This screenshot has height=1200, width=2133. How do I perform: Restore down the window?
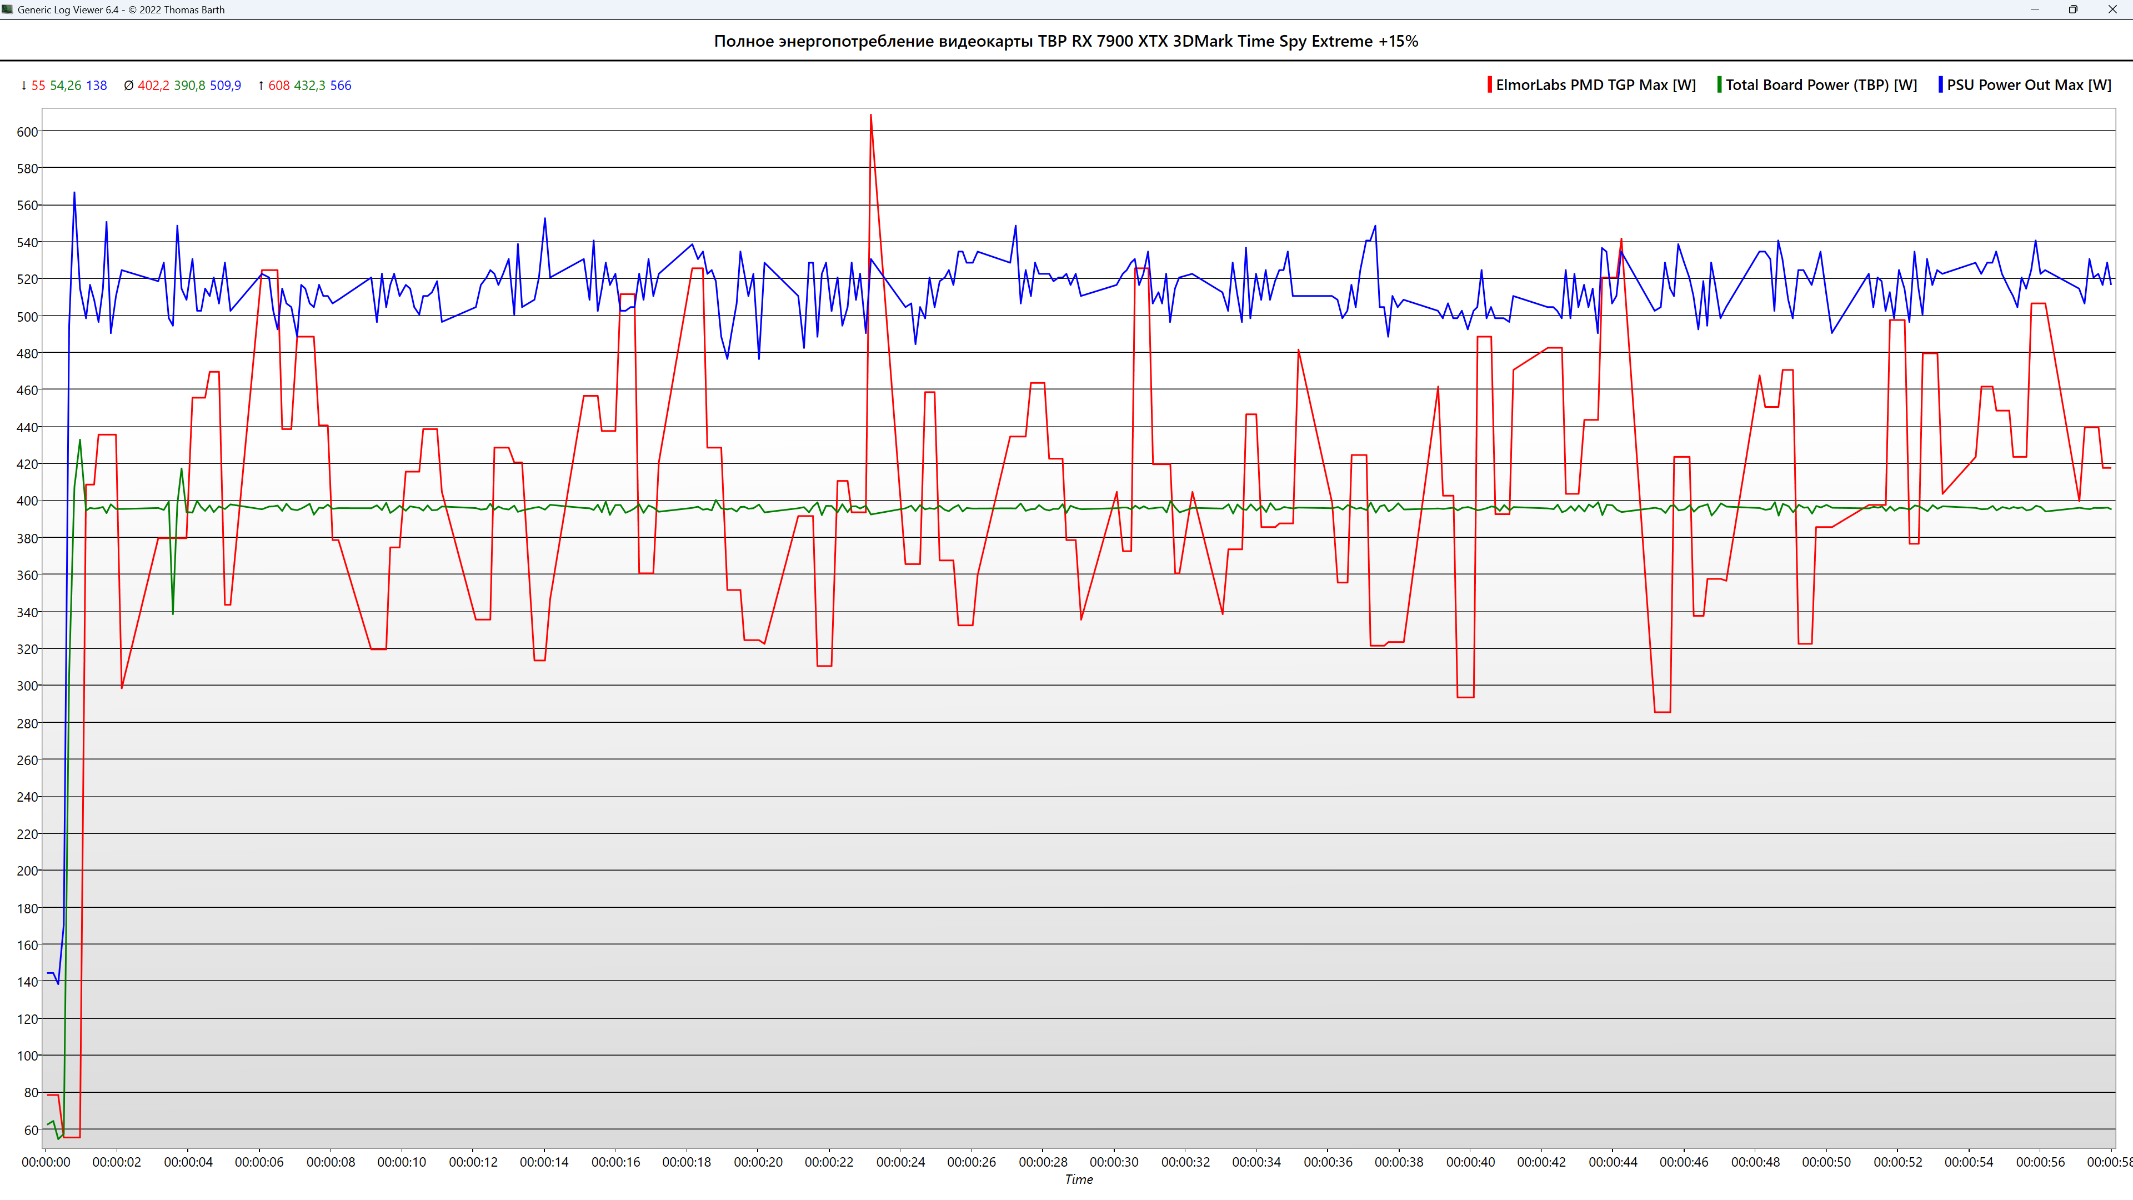[x=2073, y=9]
